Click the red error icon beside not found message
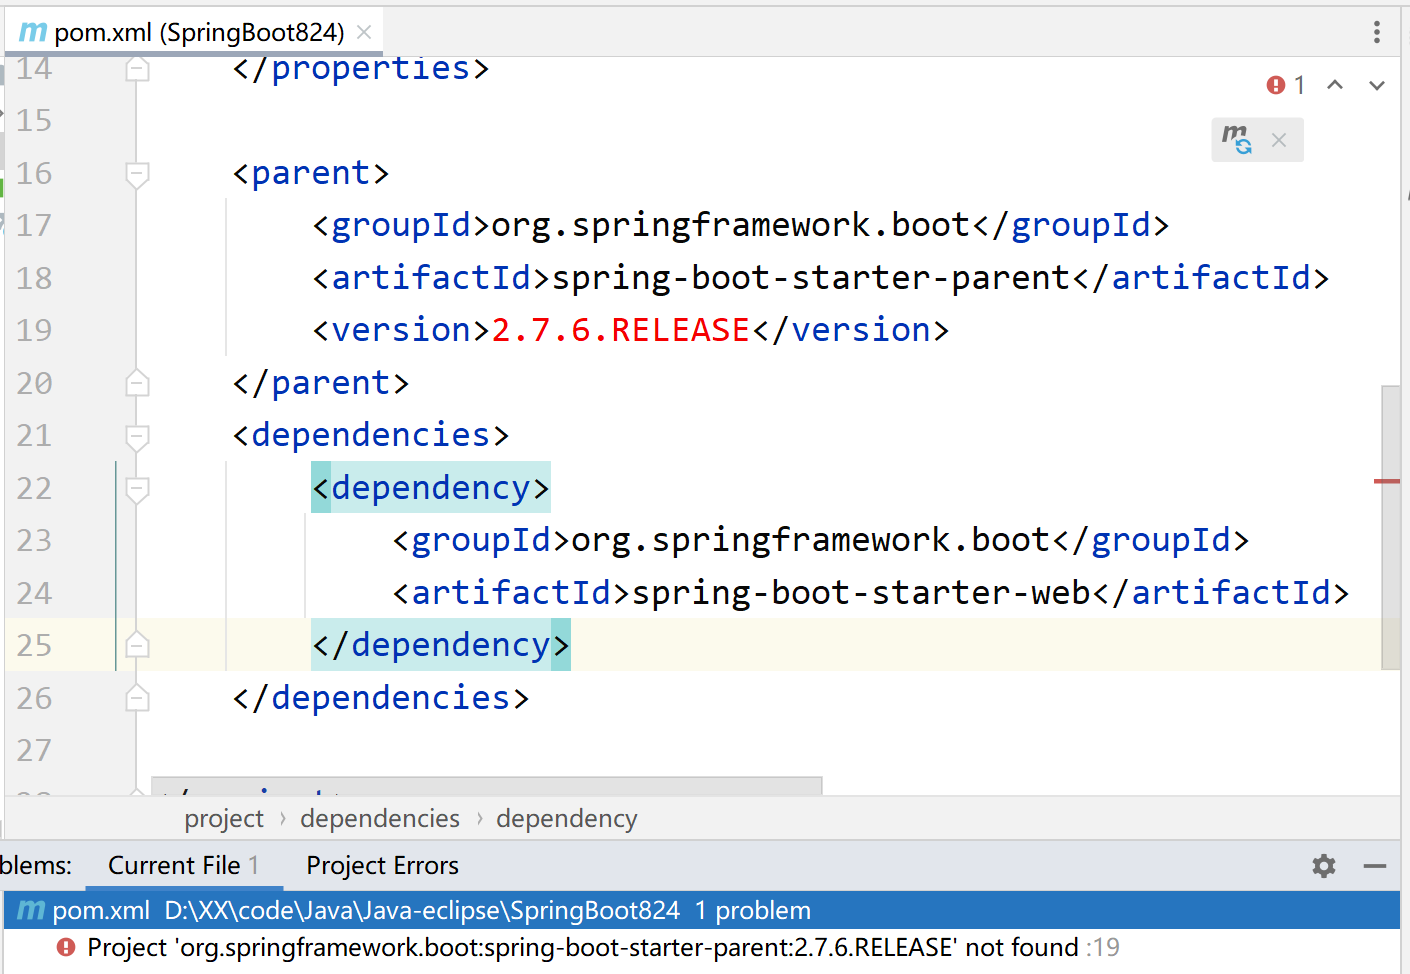The width and height of the screenshot is (1410, 974). click(66, 947)
